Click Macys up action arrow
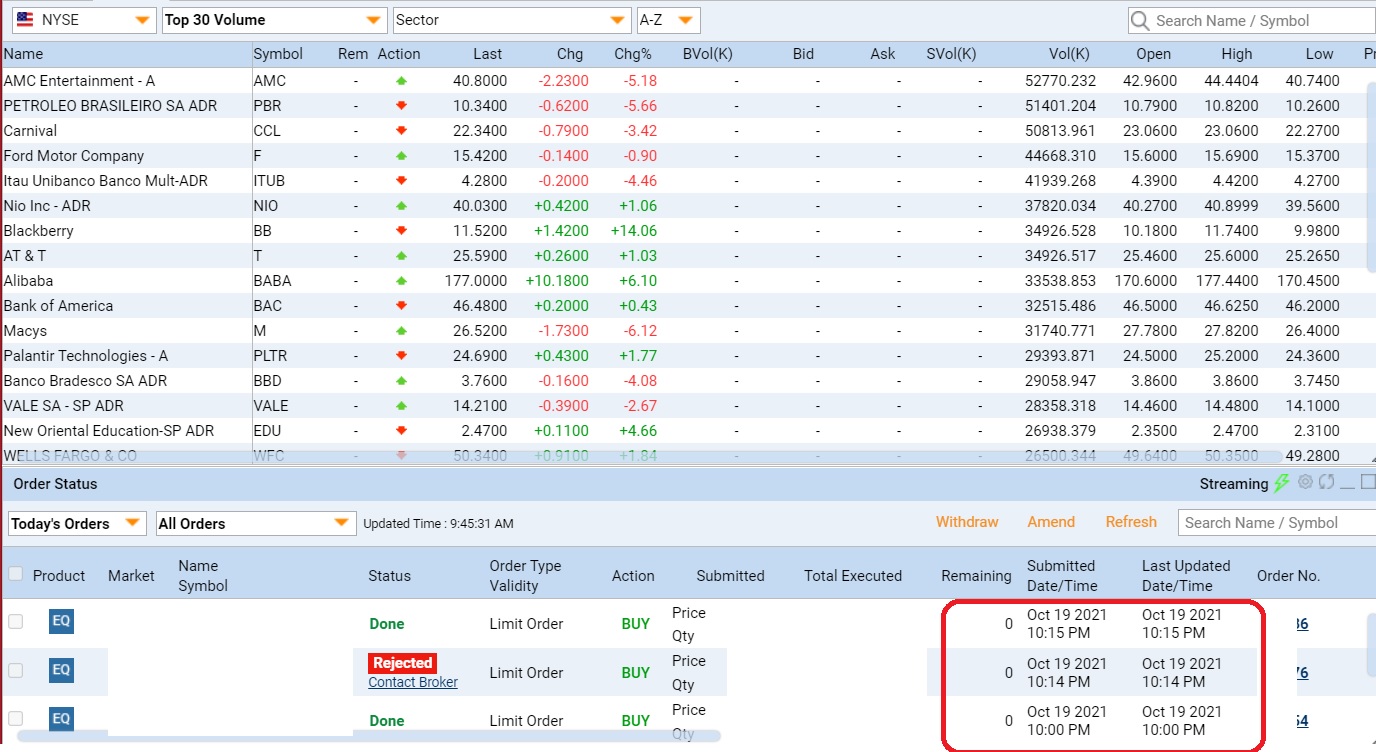Image resolution: width=1376 pixels, height=752 pixels. [x=402, y=331]
